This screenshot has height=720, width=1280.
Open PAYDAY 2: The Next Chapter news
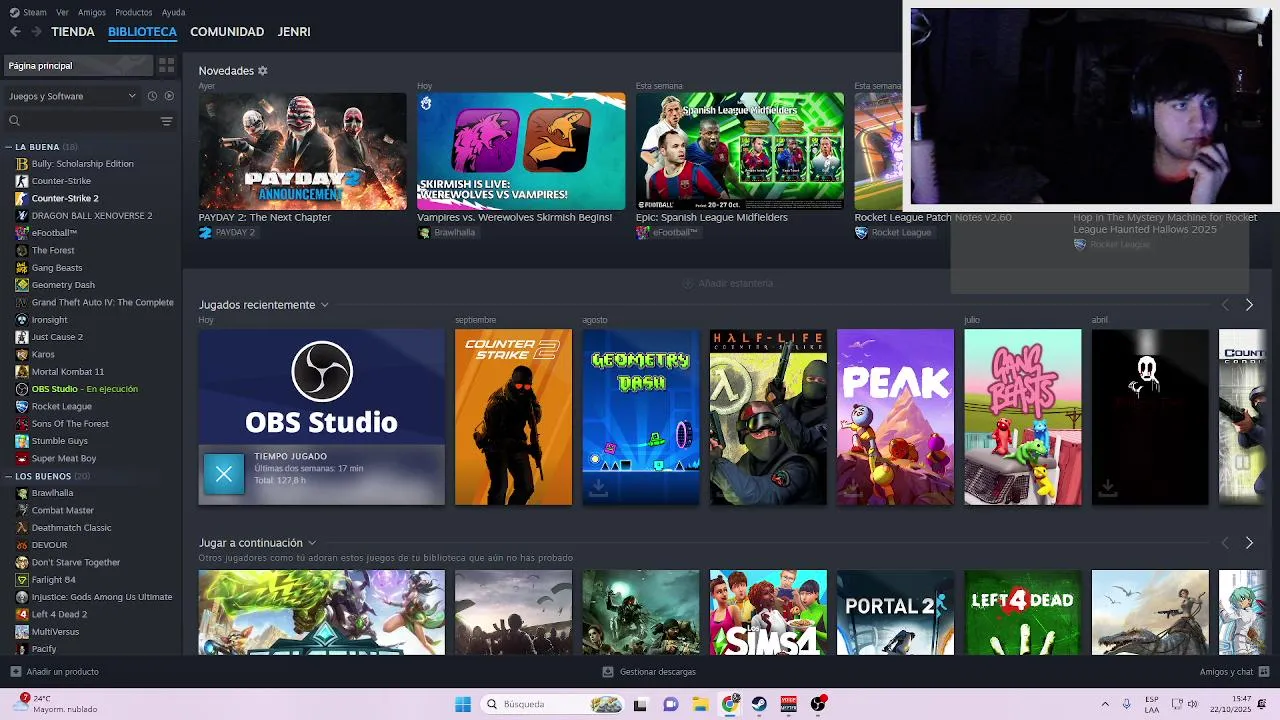[302, 151]
